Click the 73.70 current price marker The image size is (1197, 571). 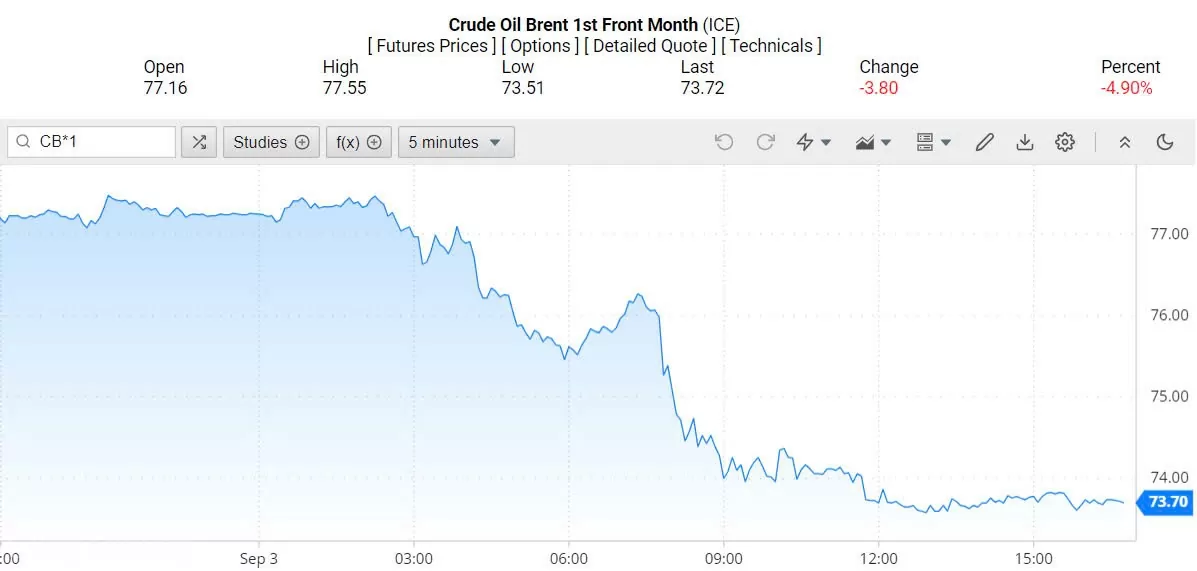[1165, 502]
